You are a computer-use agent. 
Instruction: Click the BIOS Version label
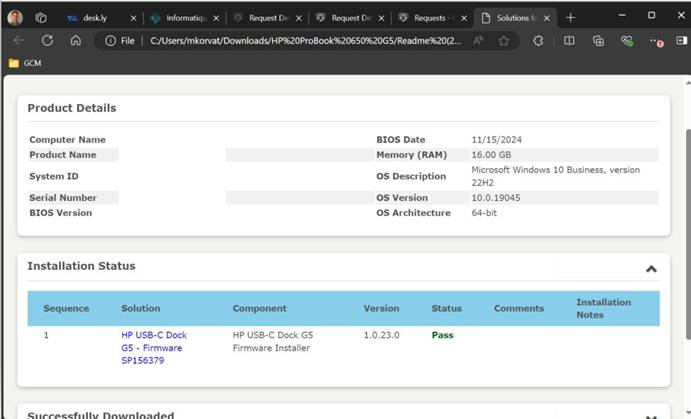click(61, 213)
